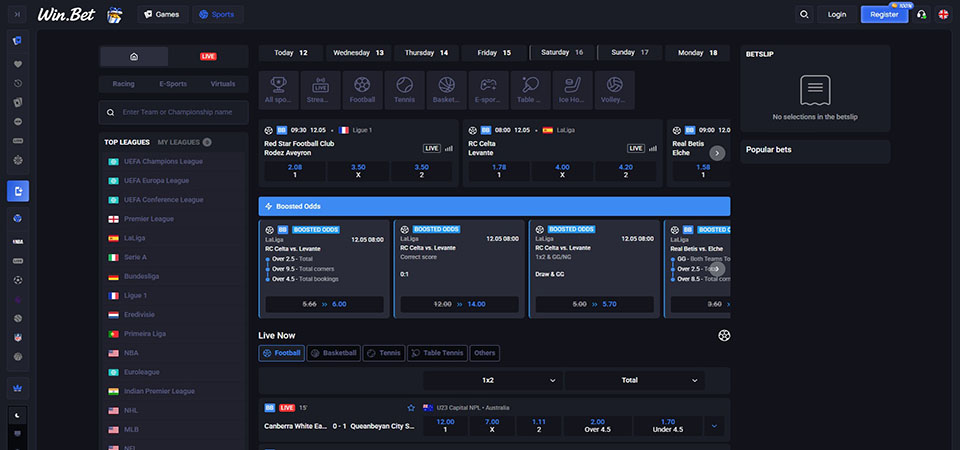The height and width of the screenshot is (450, 960).
Task: Open stats bars for RC Celta match
Action: (653, 148)
